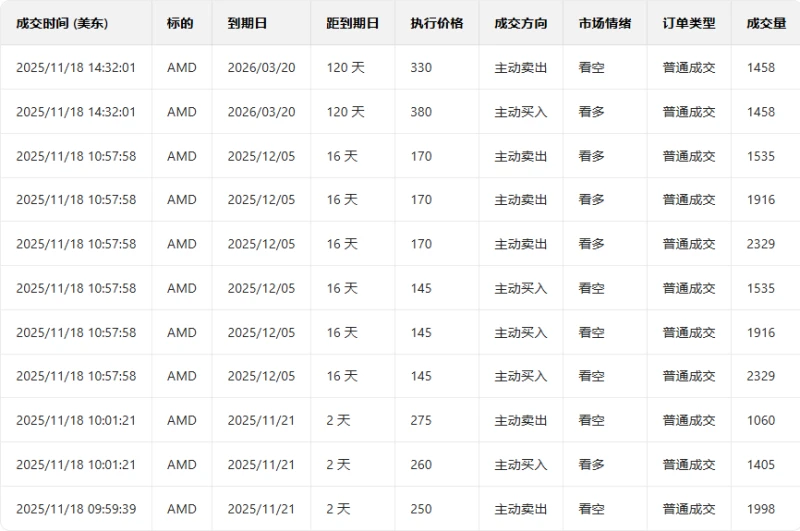Viewport: 800px width, 531px height.
Task: Click the 标的 column header
Action: [181, 23]
